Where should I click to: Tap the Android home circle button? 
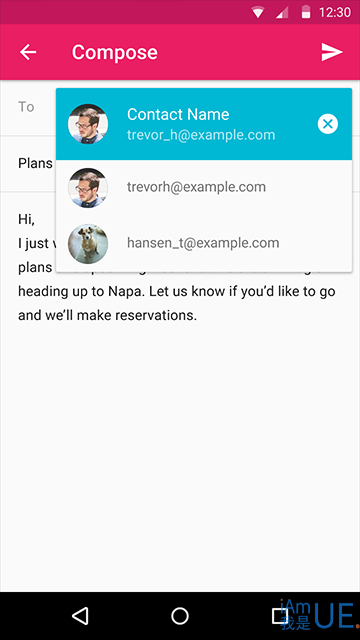coord(180,616)
